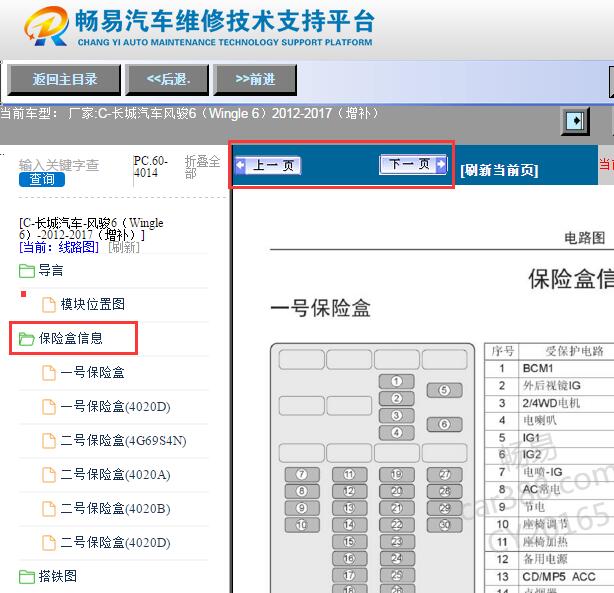Go back with the <<后退 button
The width and height of the screenshot is (614, 593).
click(x=167, y=80)
